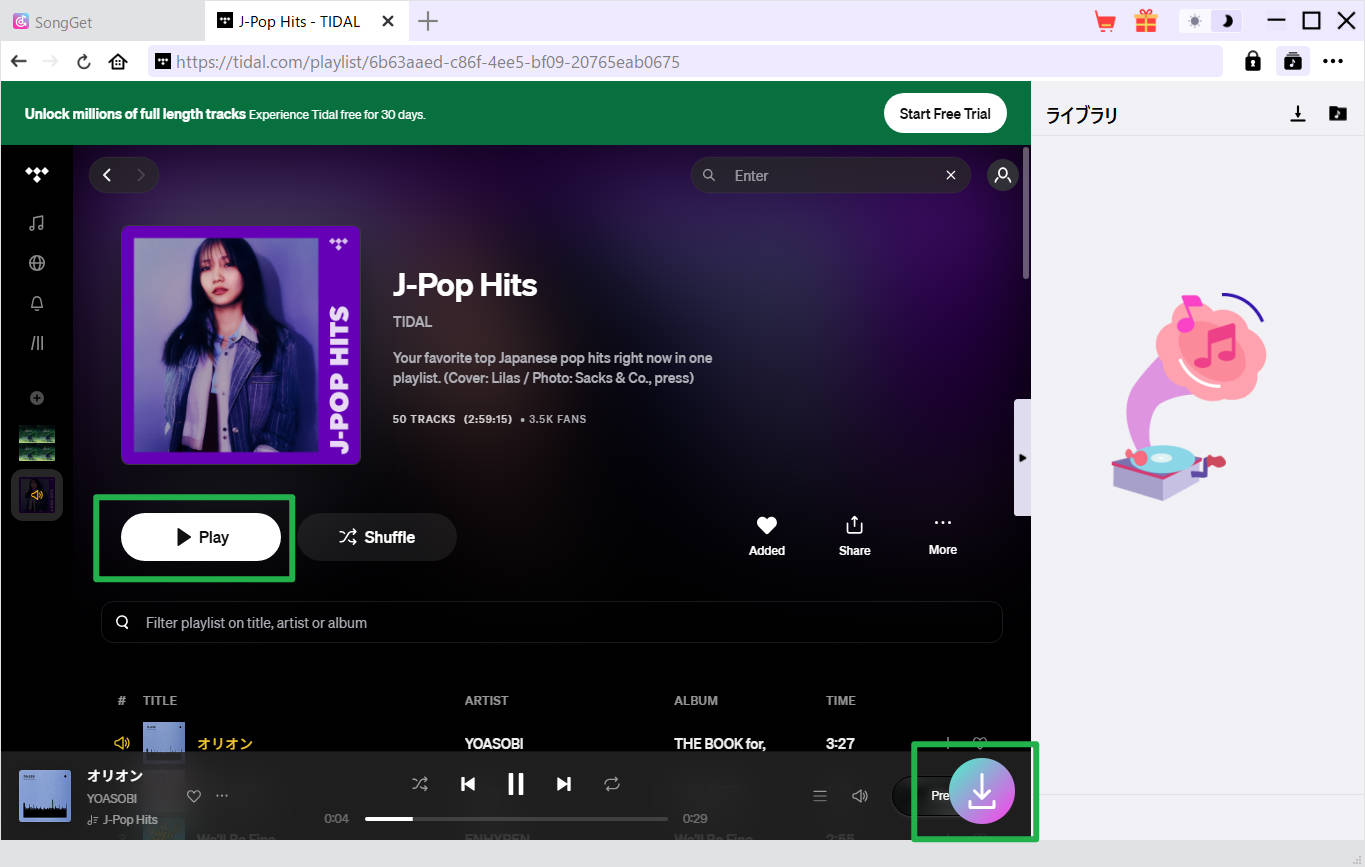Open My Collection sidebar icon
This screenshot has width=1365, height=867.
pos(37,343)
